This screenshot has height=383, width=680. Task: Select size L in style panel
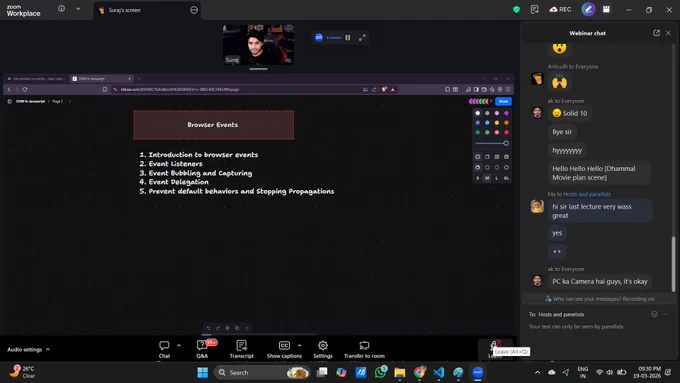(497, 178)
